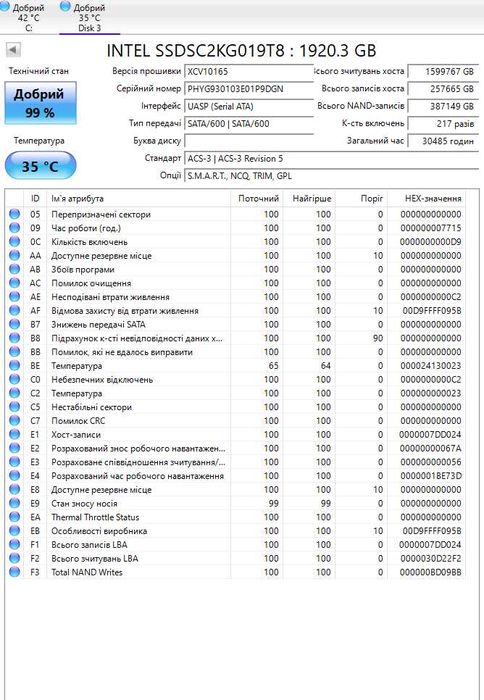484x700 pixels.
Task: Click status icon for F1 Всього записів LBA
Action: (x=15, y=545)
